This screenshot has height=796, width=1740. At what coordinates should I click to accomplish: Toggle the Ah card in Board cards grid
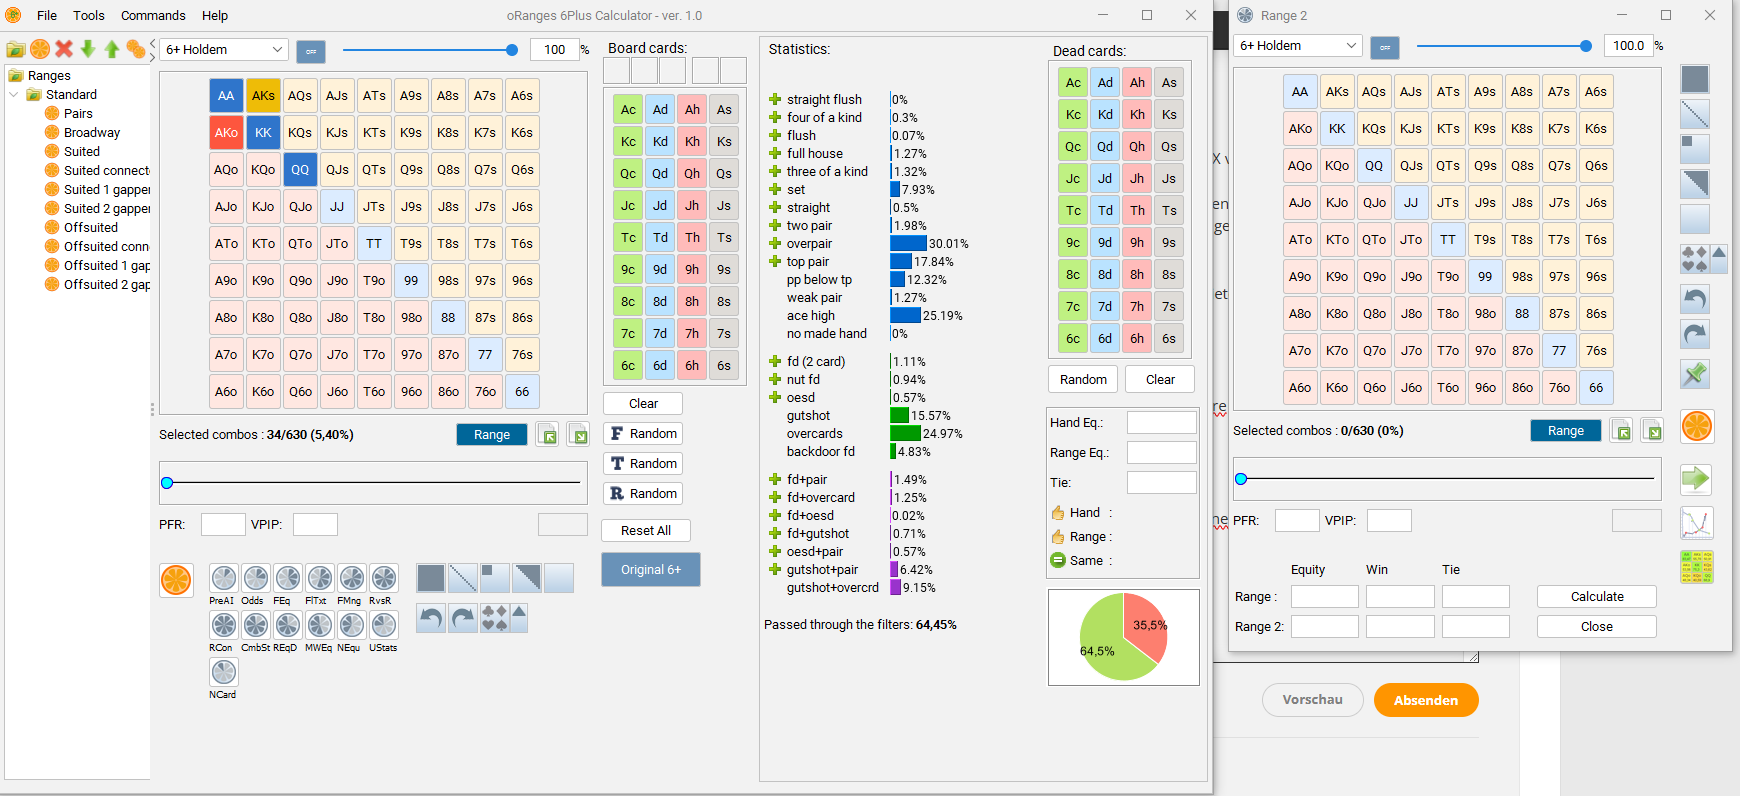pos(692,110)
